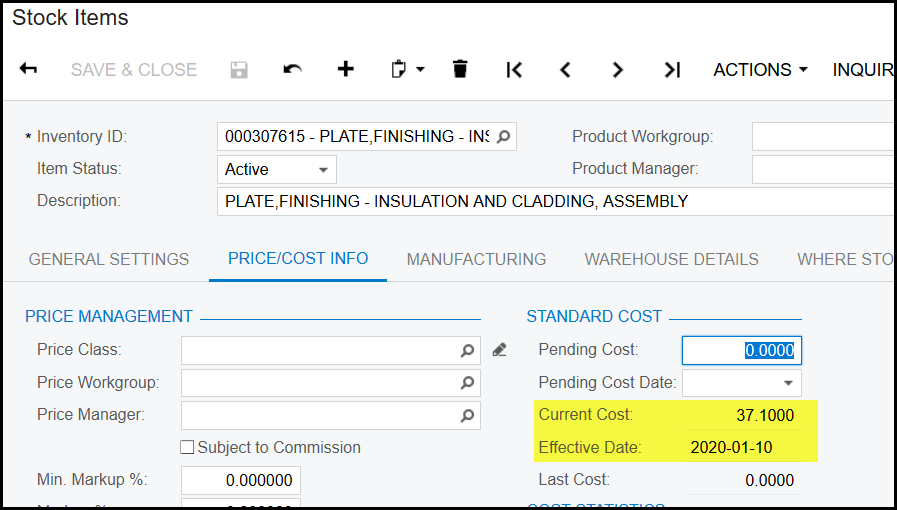
Task: Switch to the Manufacturing tab
Action: point(476,259)
